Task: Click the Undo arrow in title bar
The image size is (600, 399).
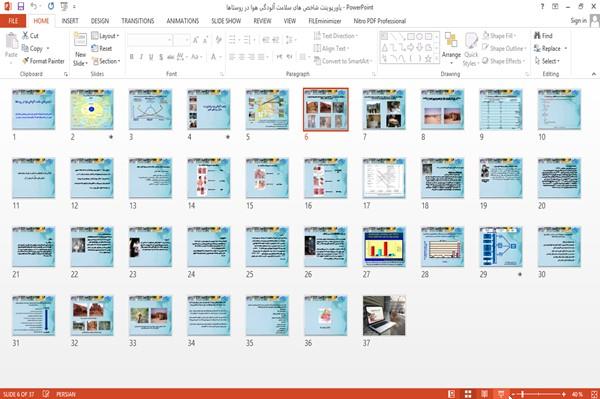Action: pyautogui.click(x=33, y=7)
